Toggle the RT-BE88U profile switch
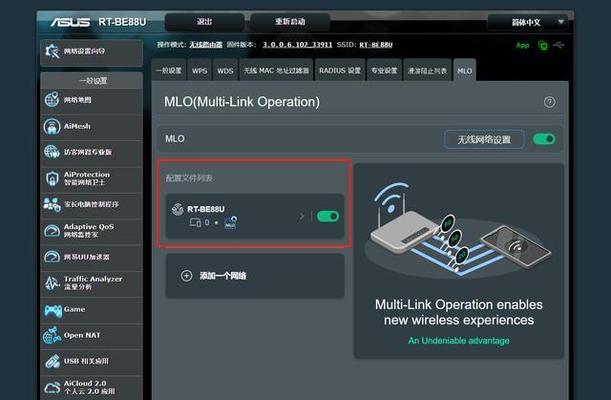 coord(328,216)
